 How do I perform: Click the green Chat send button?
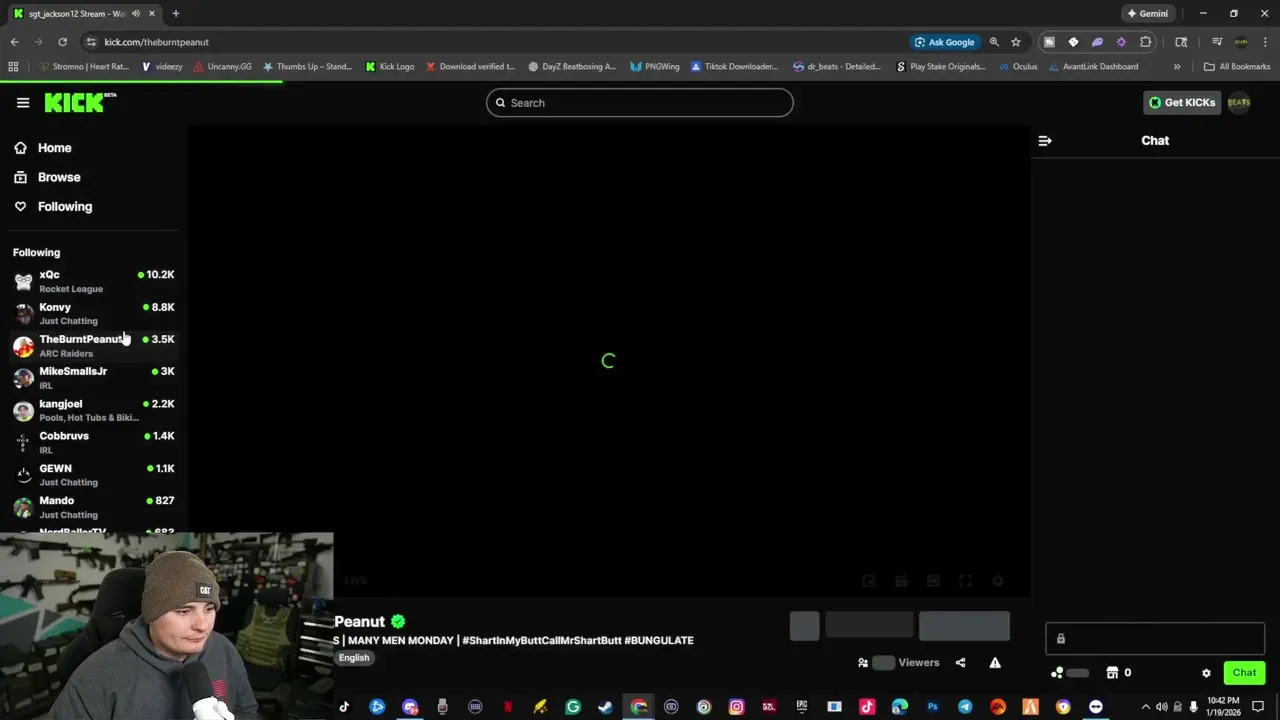(1244, 673)
